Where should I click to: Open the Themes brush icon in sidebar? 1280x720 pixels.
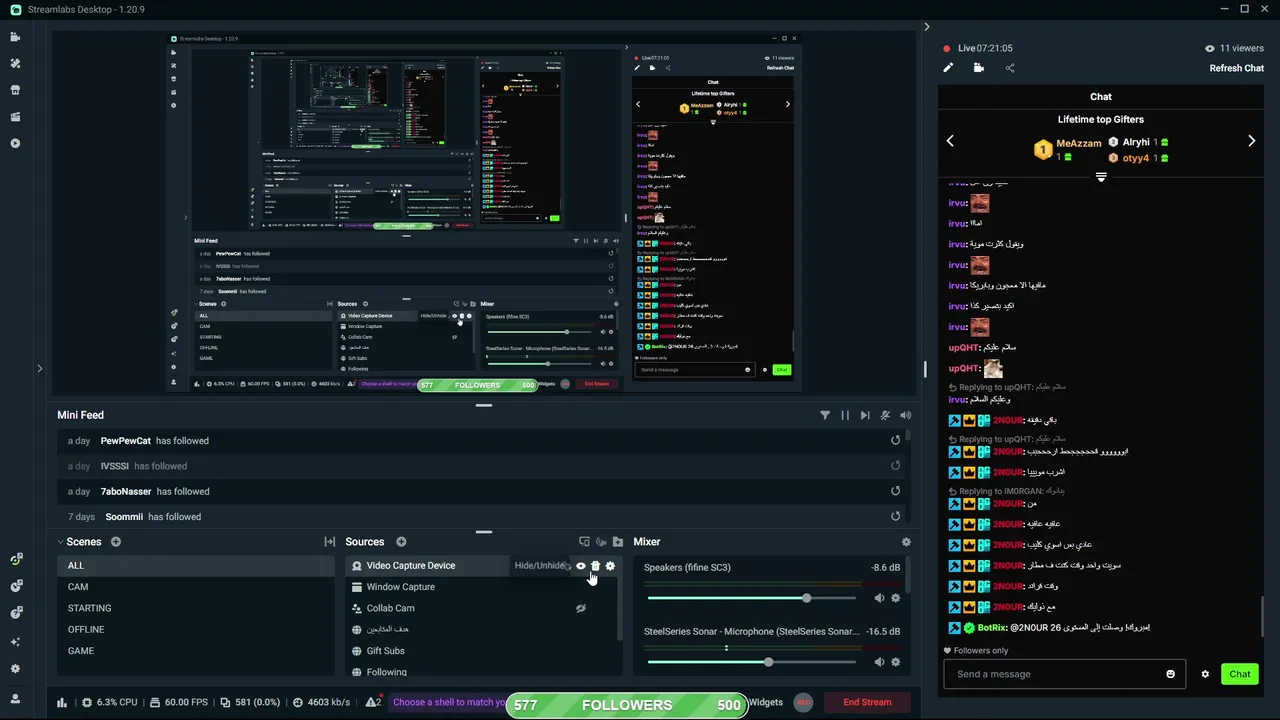15,63
